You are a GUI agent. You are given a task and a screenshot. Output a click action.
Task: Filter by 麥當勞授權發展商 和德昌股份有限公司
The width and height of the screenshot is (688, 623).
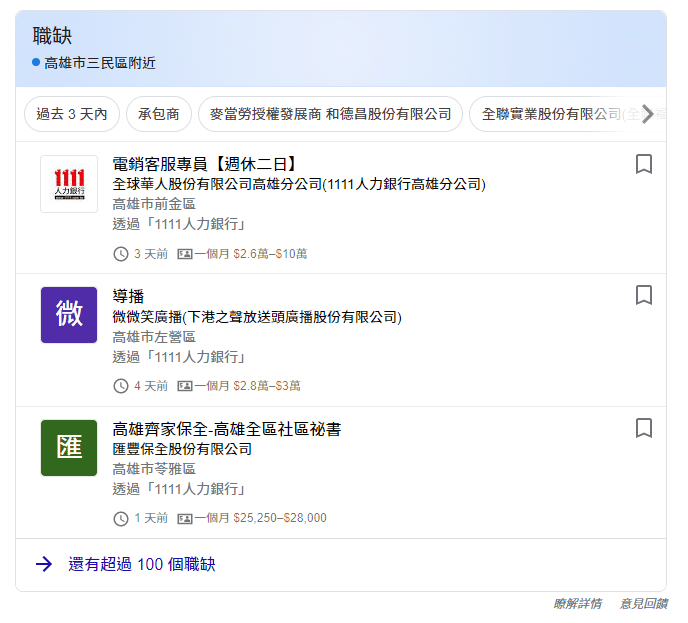[330, 114]
